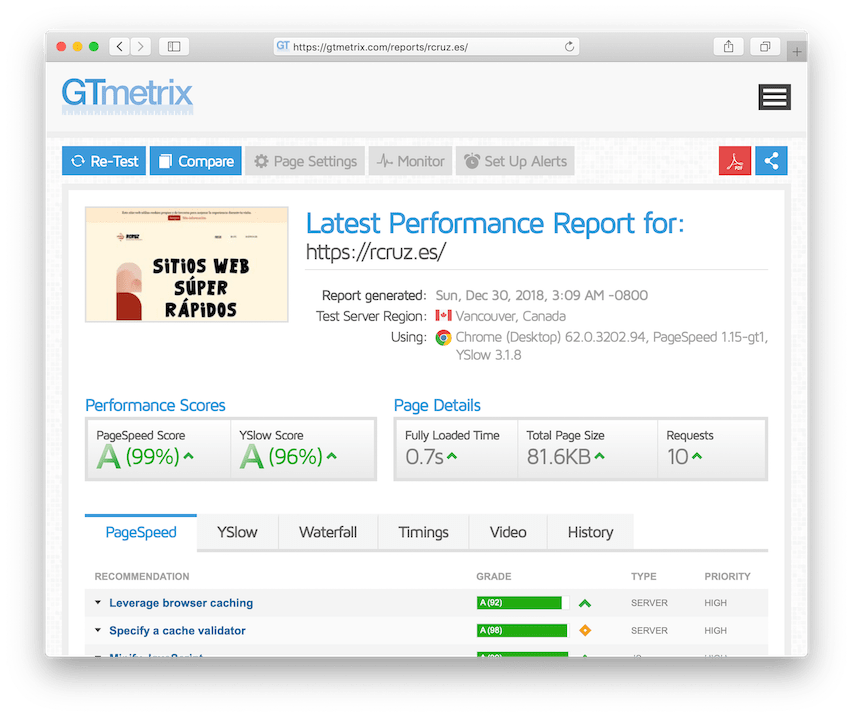Click the YSlow Score A (96%) value
This screenshot has width=853, height=717.
point(281,456)
